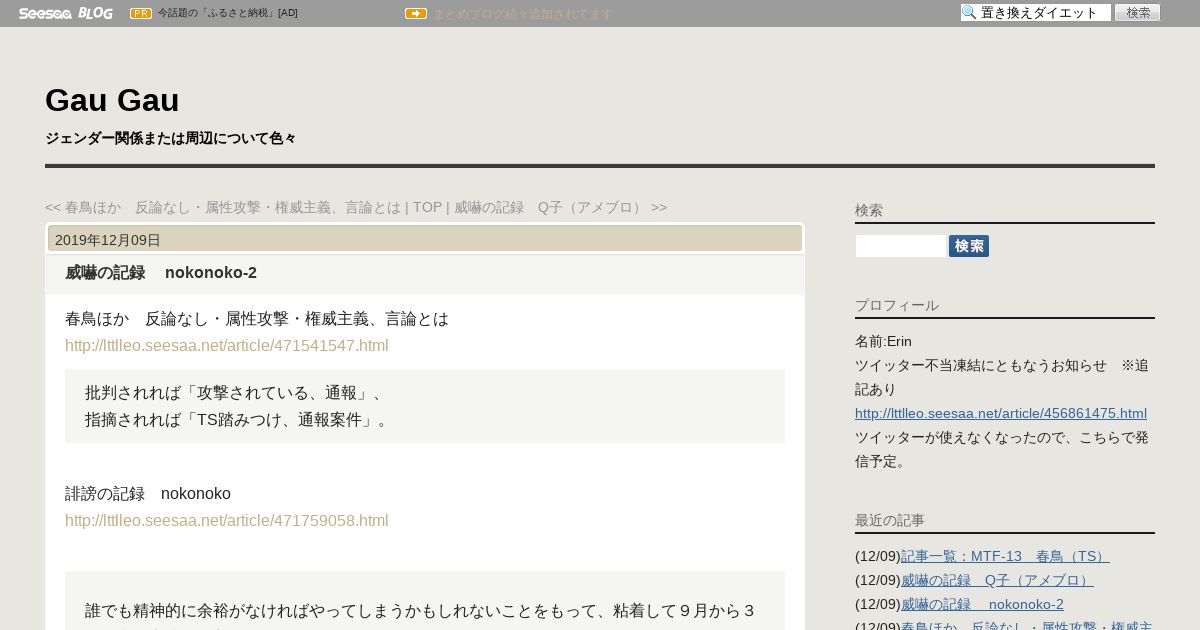The width and height of the screenshot is (1200, 630).
Task: Go to next article 威嚇の記録 Q子（アメブロ）
Action: click(560, 207)
